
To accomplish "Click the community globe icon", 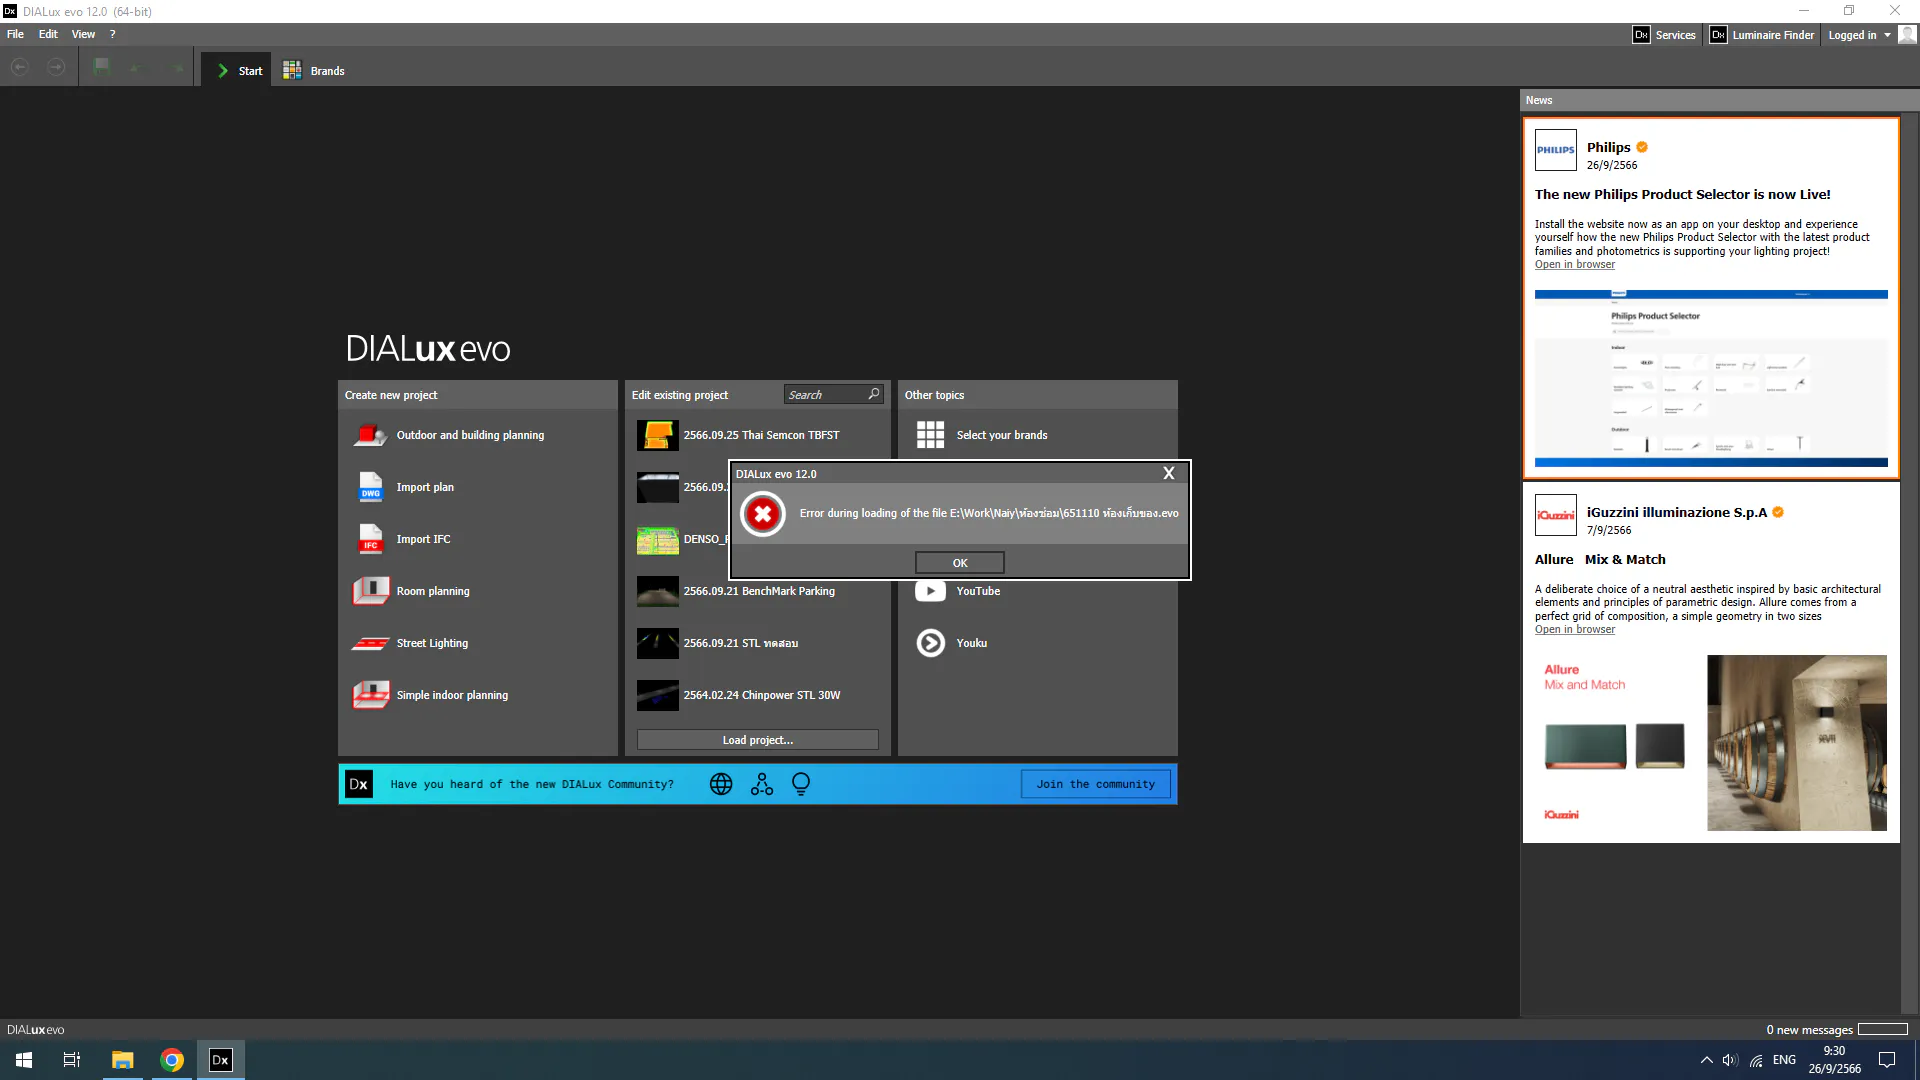I will (x=721, y=784).
